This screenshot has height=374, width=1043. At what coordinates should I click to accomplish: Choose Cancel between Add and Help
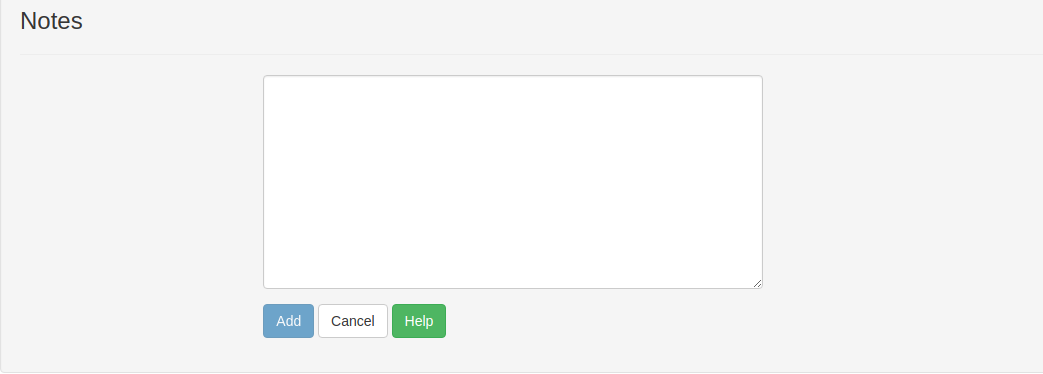coord(353,321)
